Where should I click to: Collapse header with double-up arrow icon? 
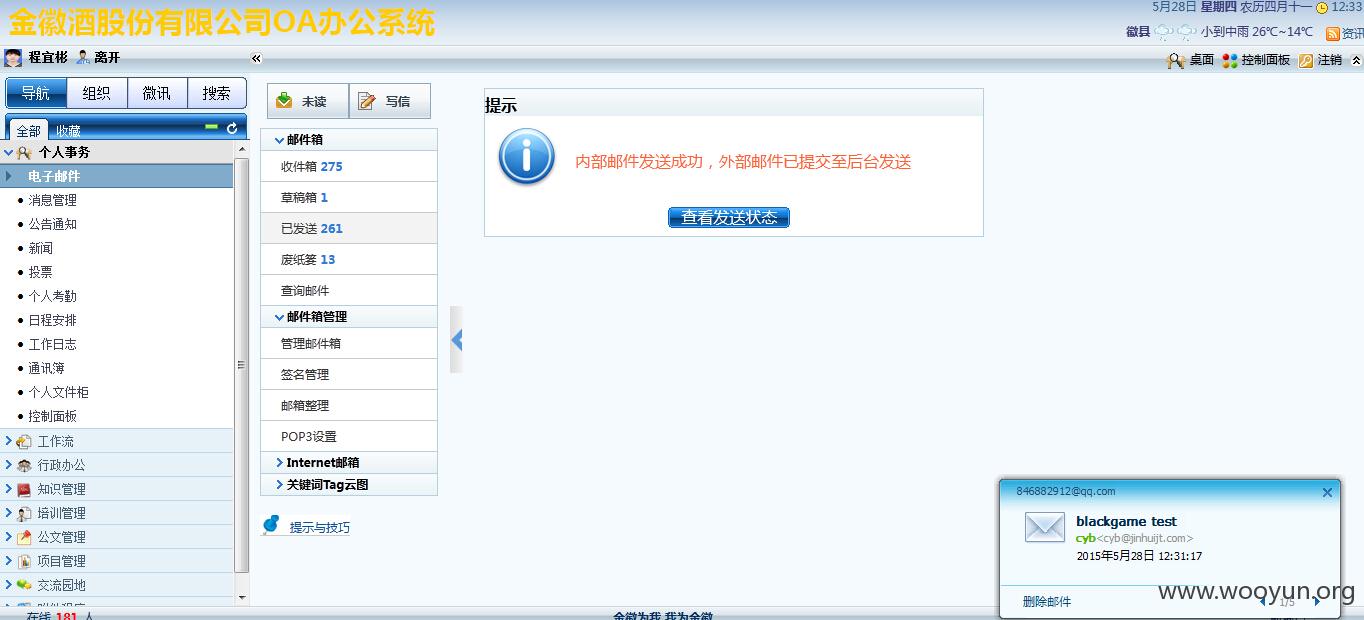point(1356,60)
